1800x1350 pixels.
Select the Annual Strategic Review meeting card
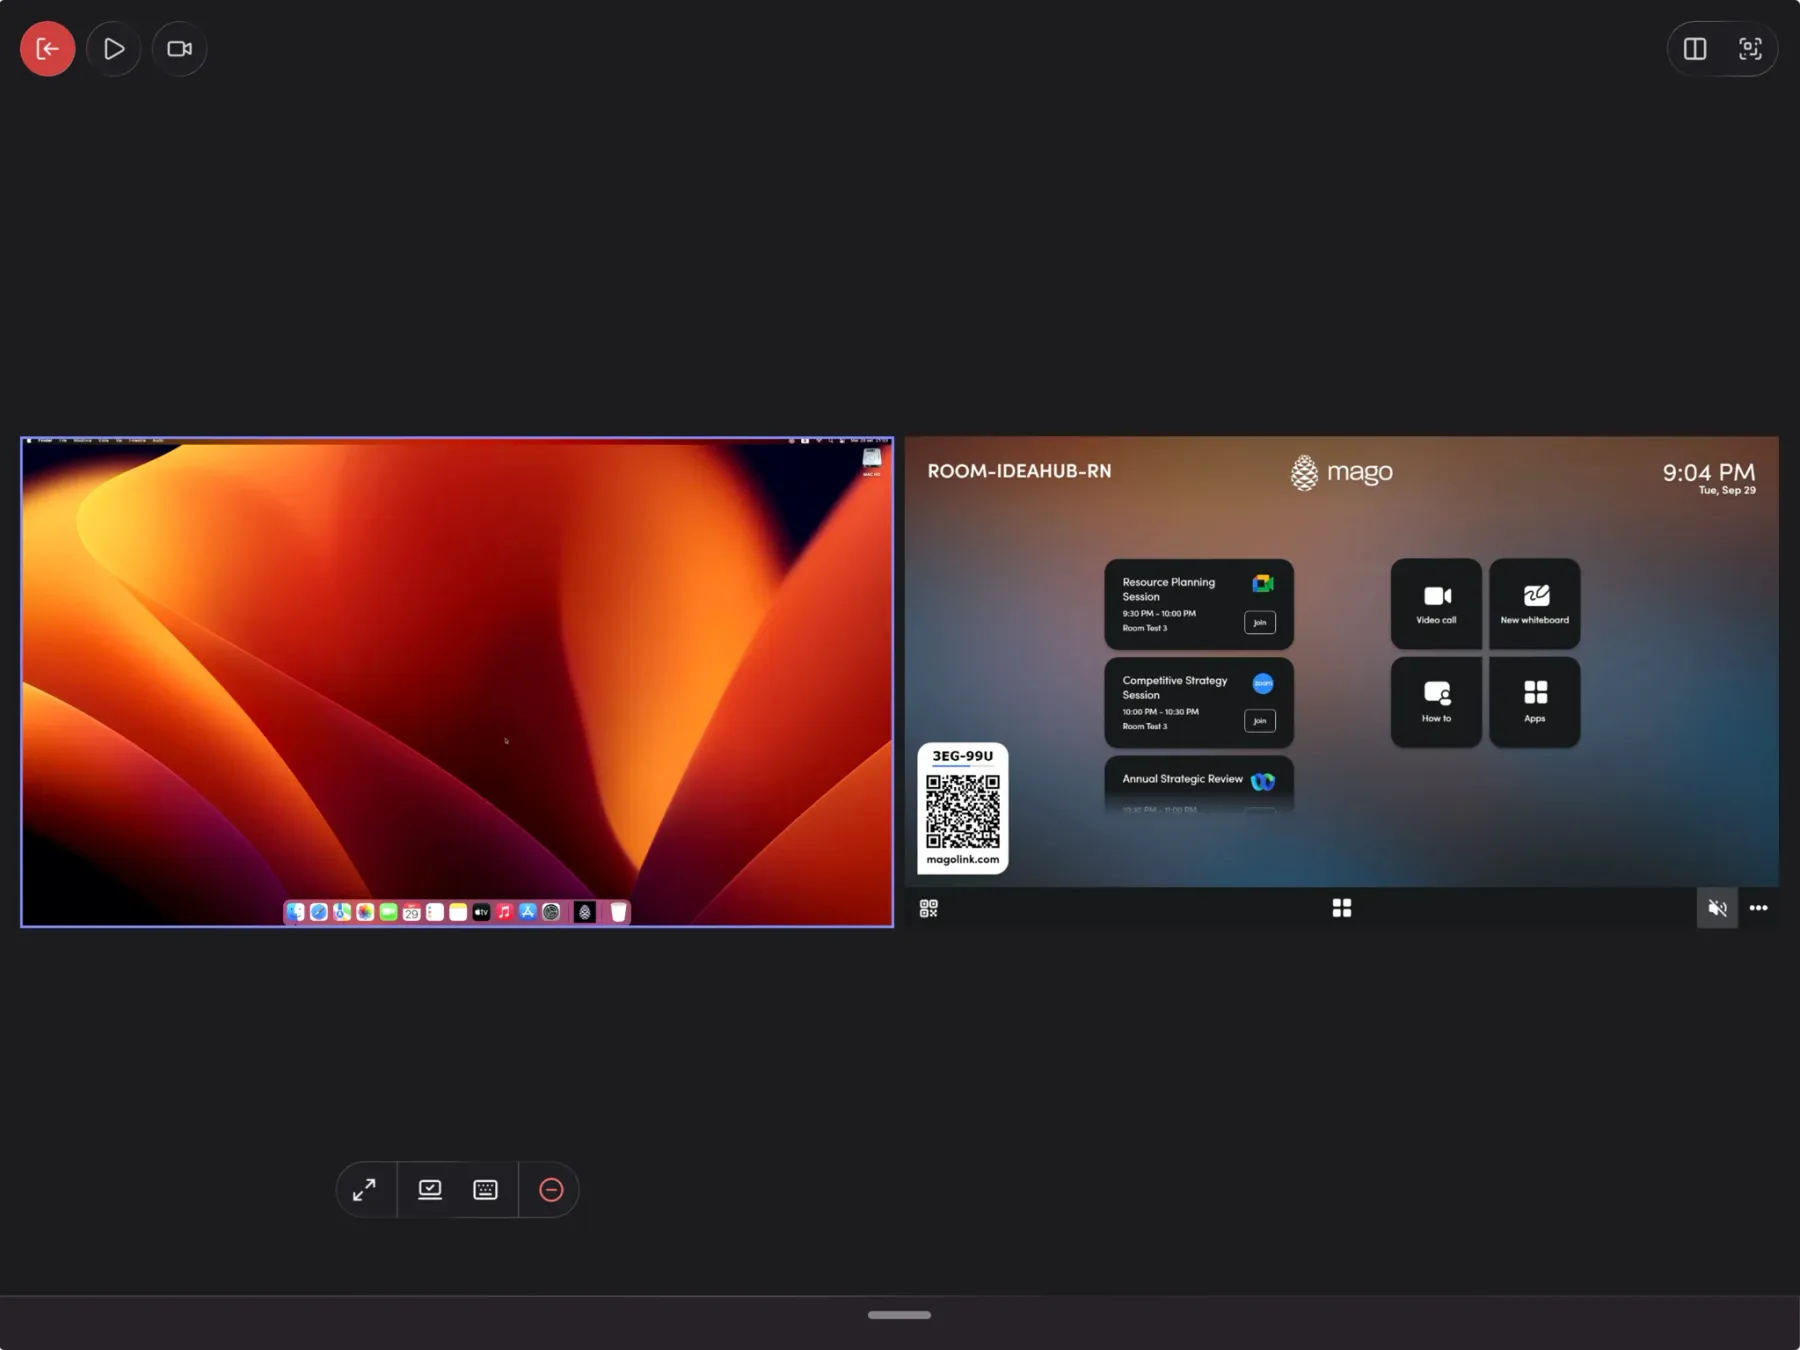point(1199,785)
